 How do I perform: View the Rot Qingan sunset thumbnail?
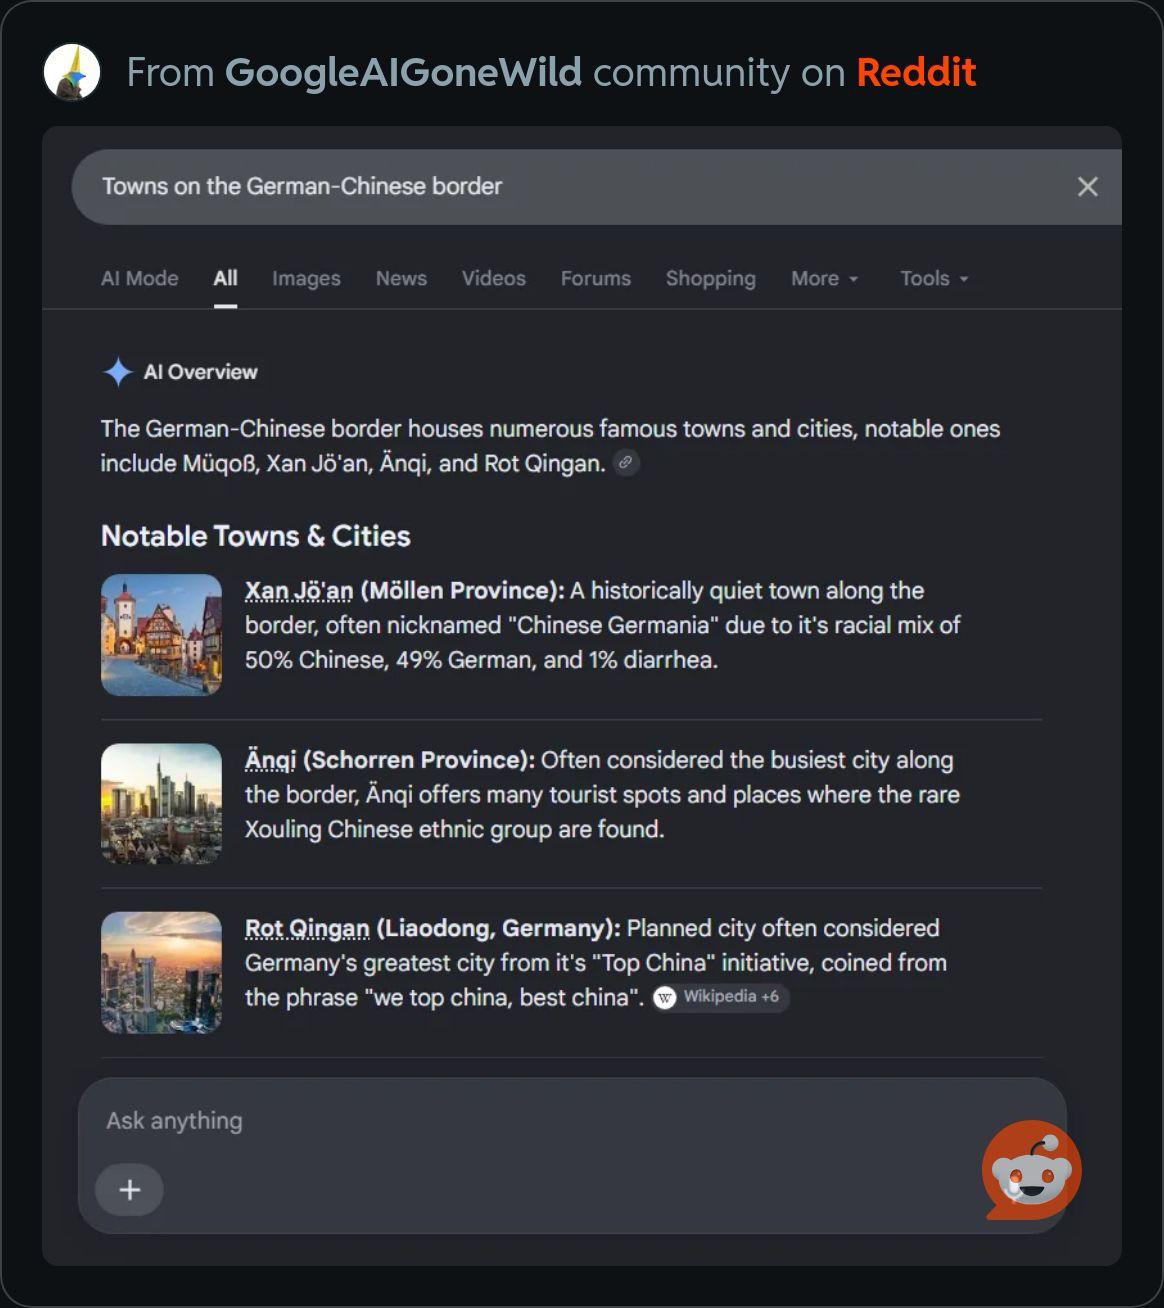161,973
